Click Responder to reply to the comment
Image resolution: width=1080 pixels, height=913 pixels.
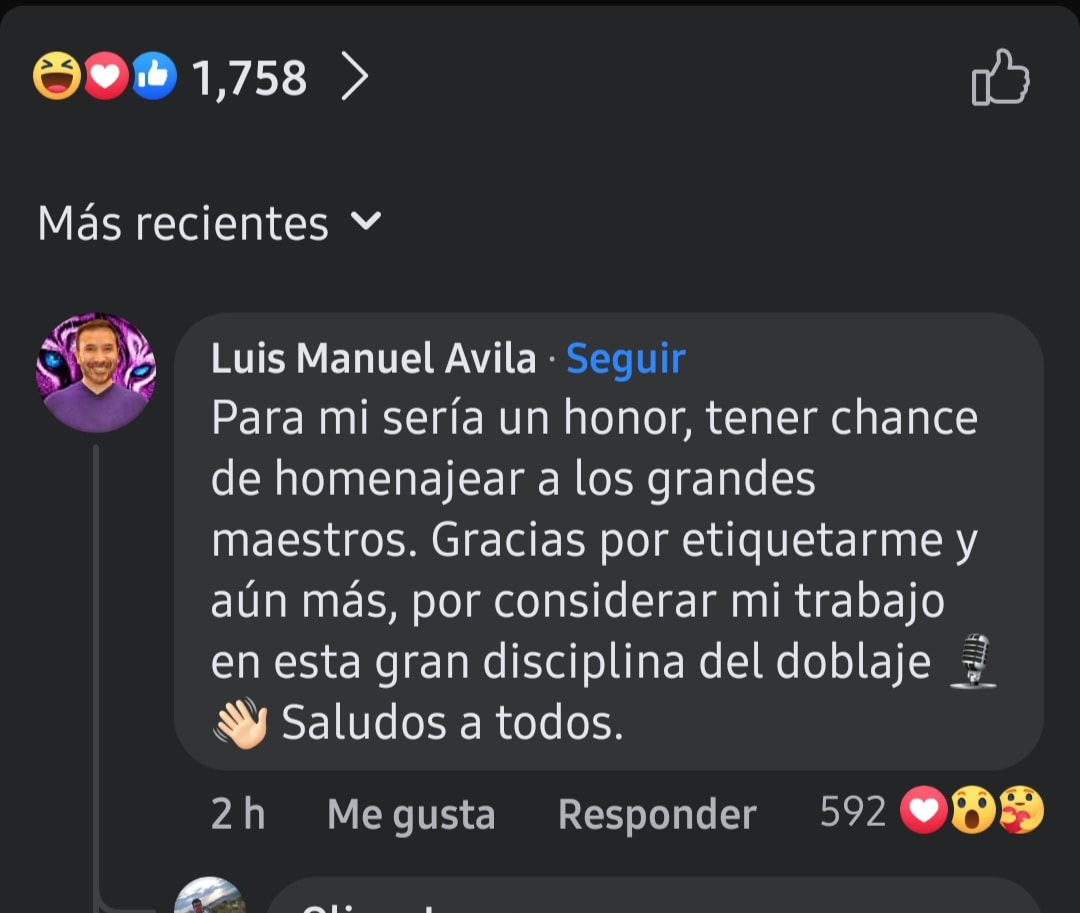click(x=657, y=813)
